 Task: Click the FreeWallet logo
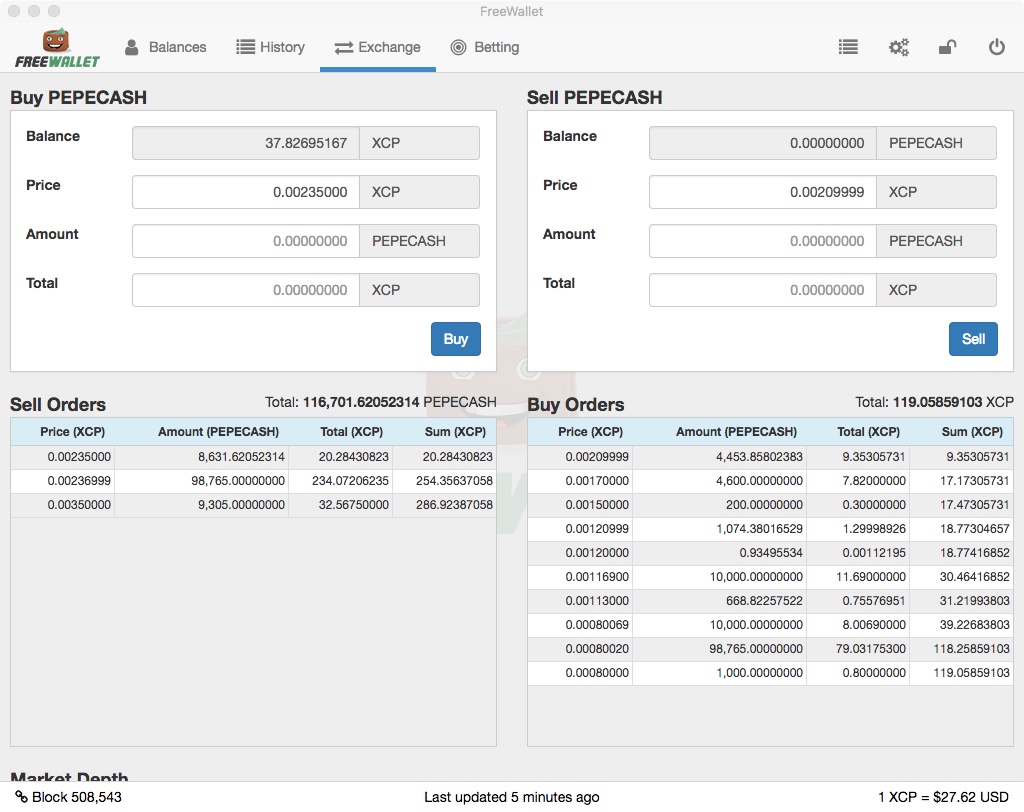57,48
